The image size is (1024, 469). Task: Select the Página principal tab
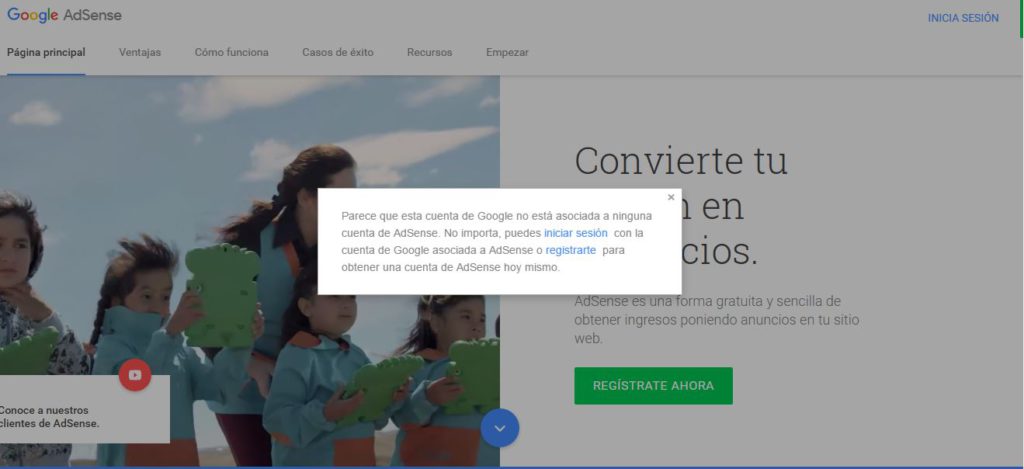(x=46, y=52)
